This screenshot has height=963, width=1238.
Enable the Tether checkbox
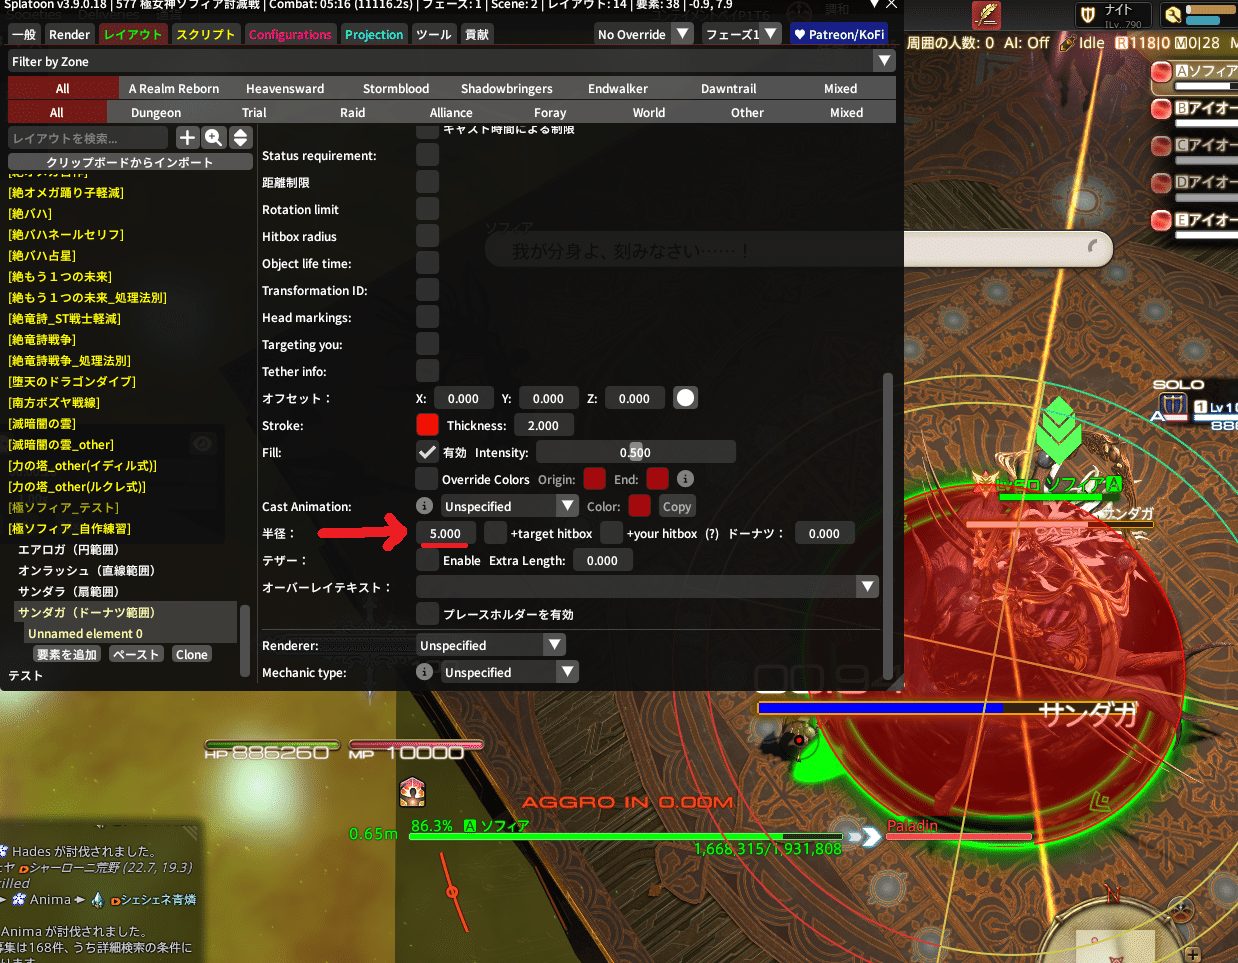point(427,560)
